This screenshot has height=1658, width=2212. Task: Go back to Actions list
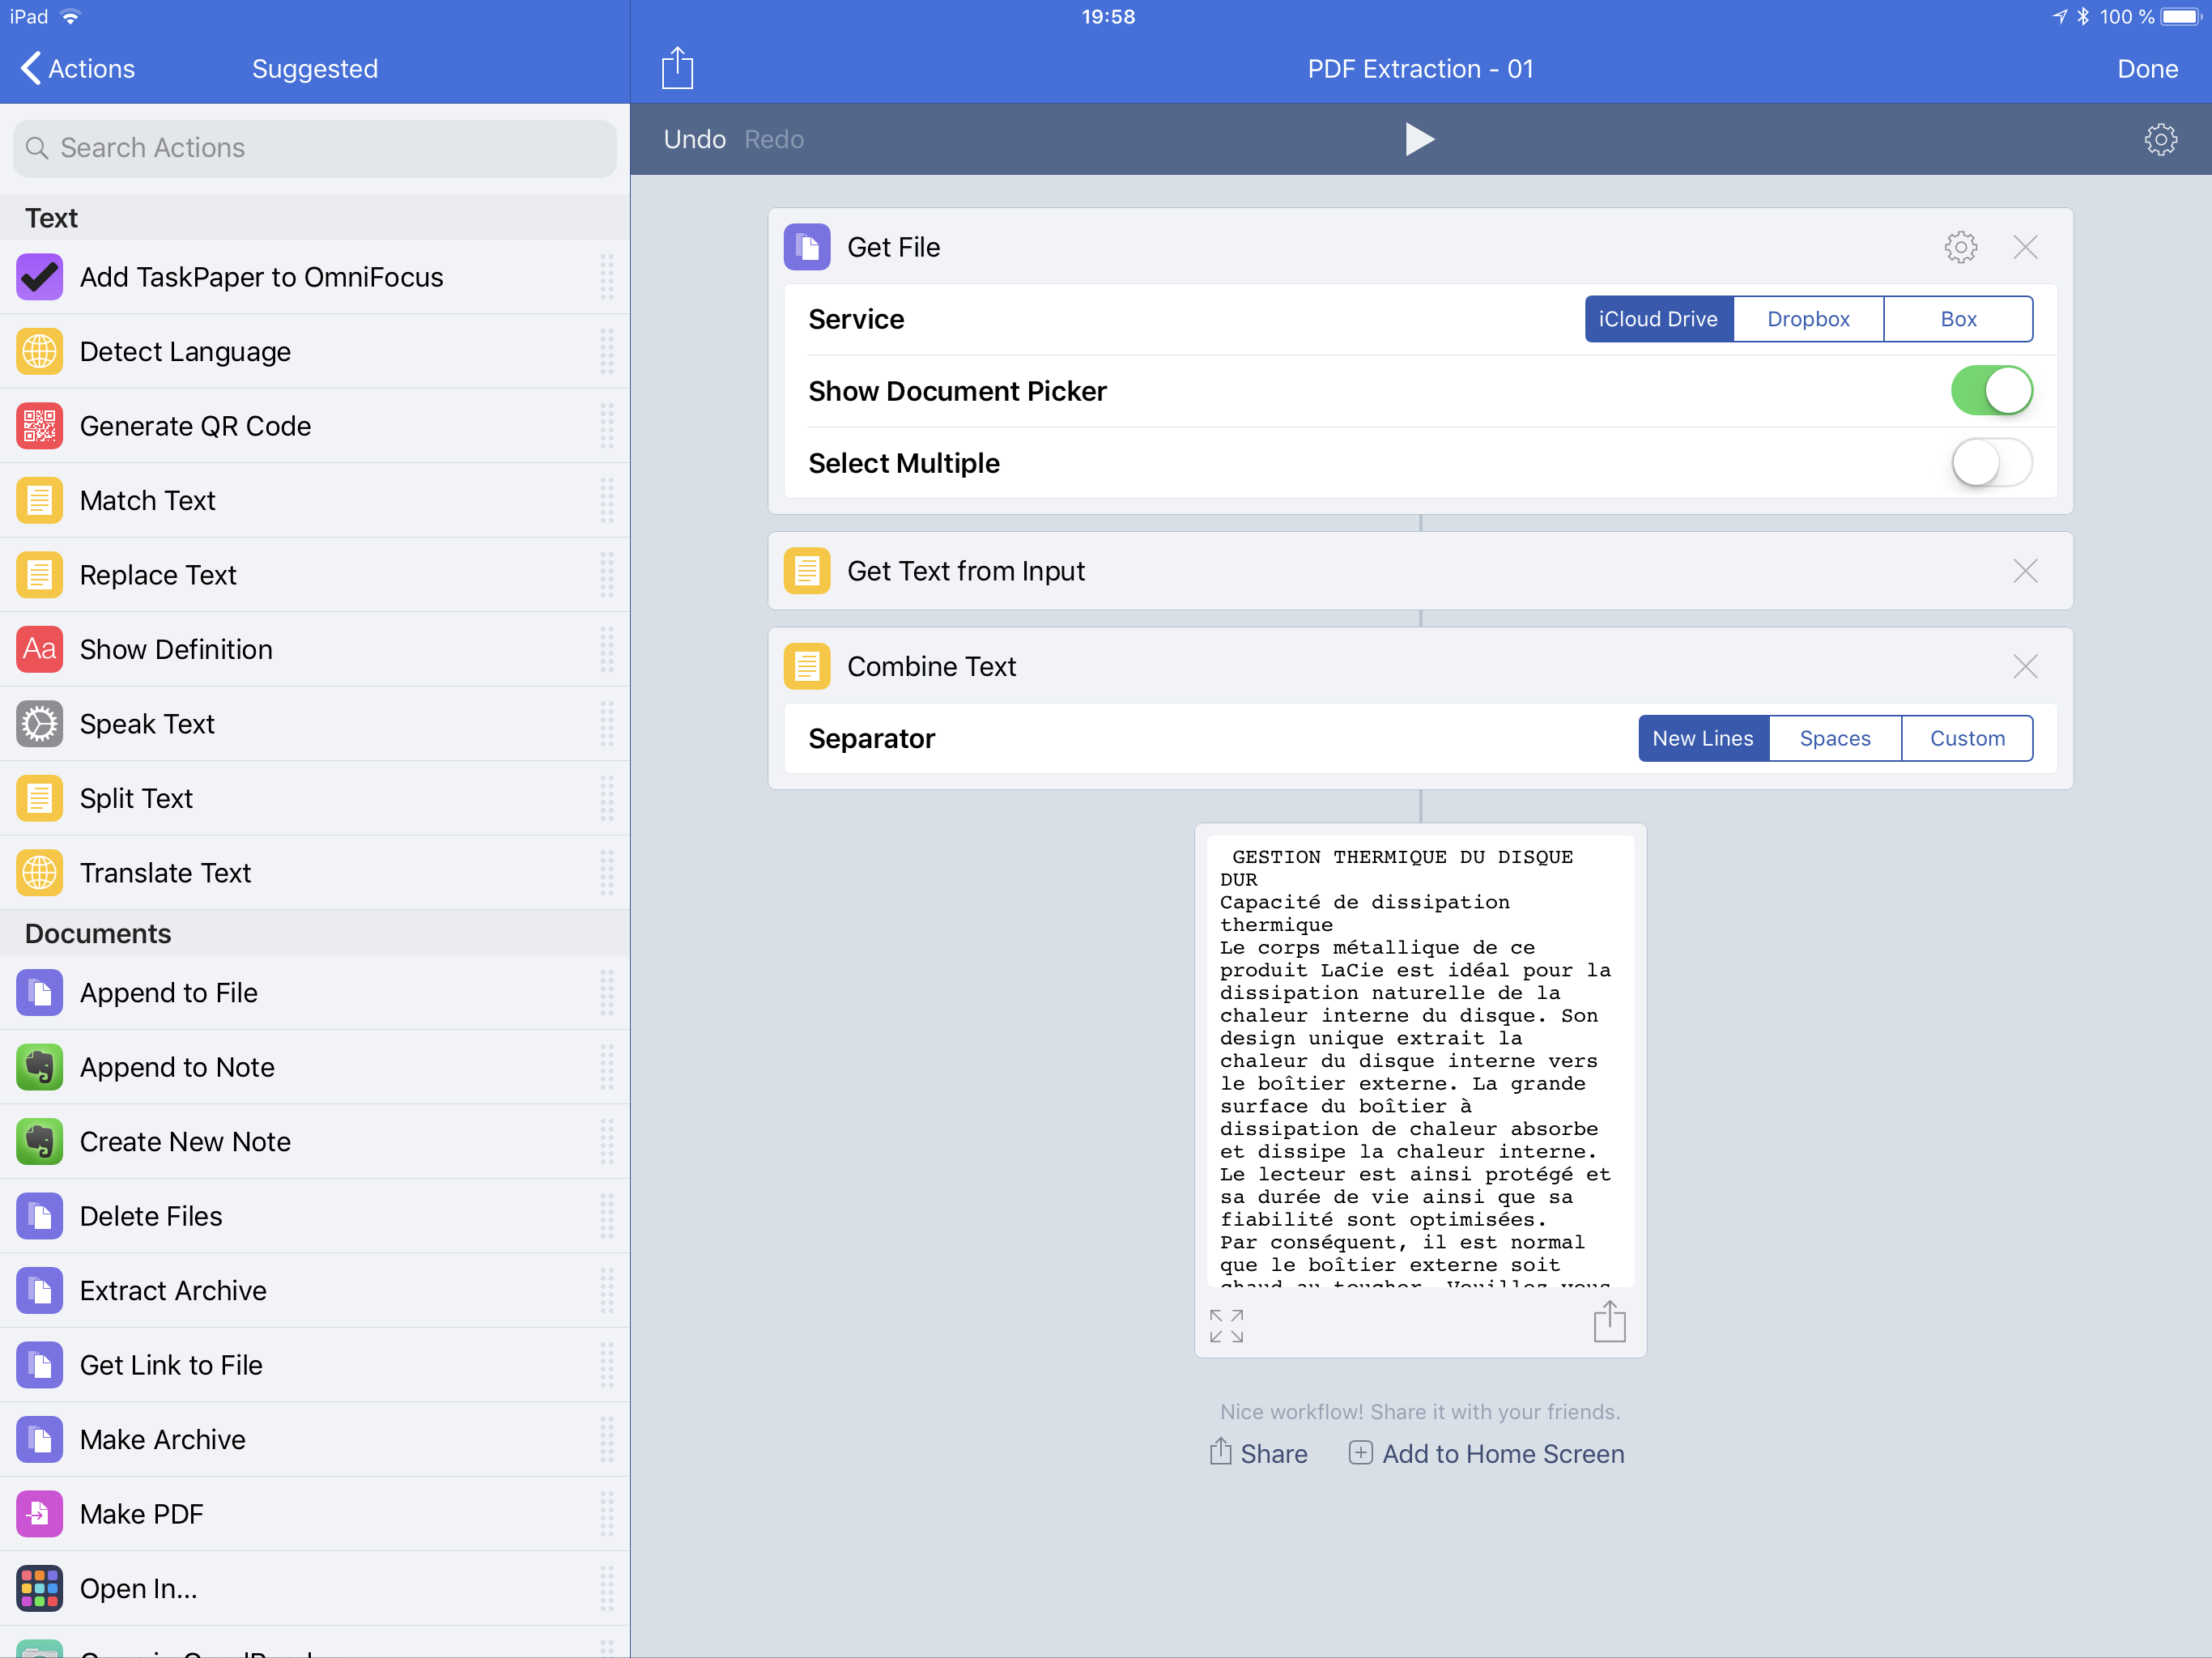(78, 68)
